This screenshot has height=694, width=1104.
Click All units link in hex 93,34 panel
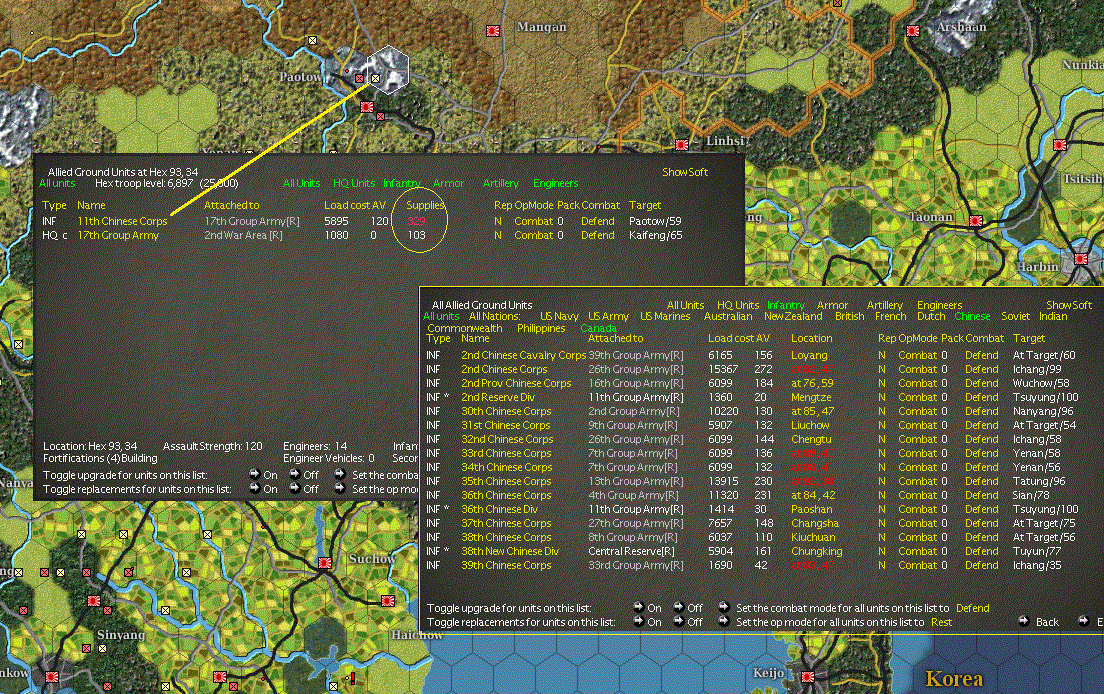coord(57,184)
